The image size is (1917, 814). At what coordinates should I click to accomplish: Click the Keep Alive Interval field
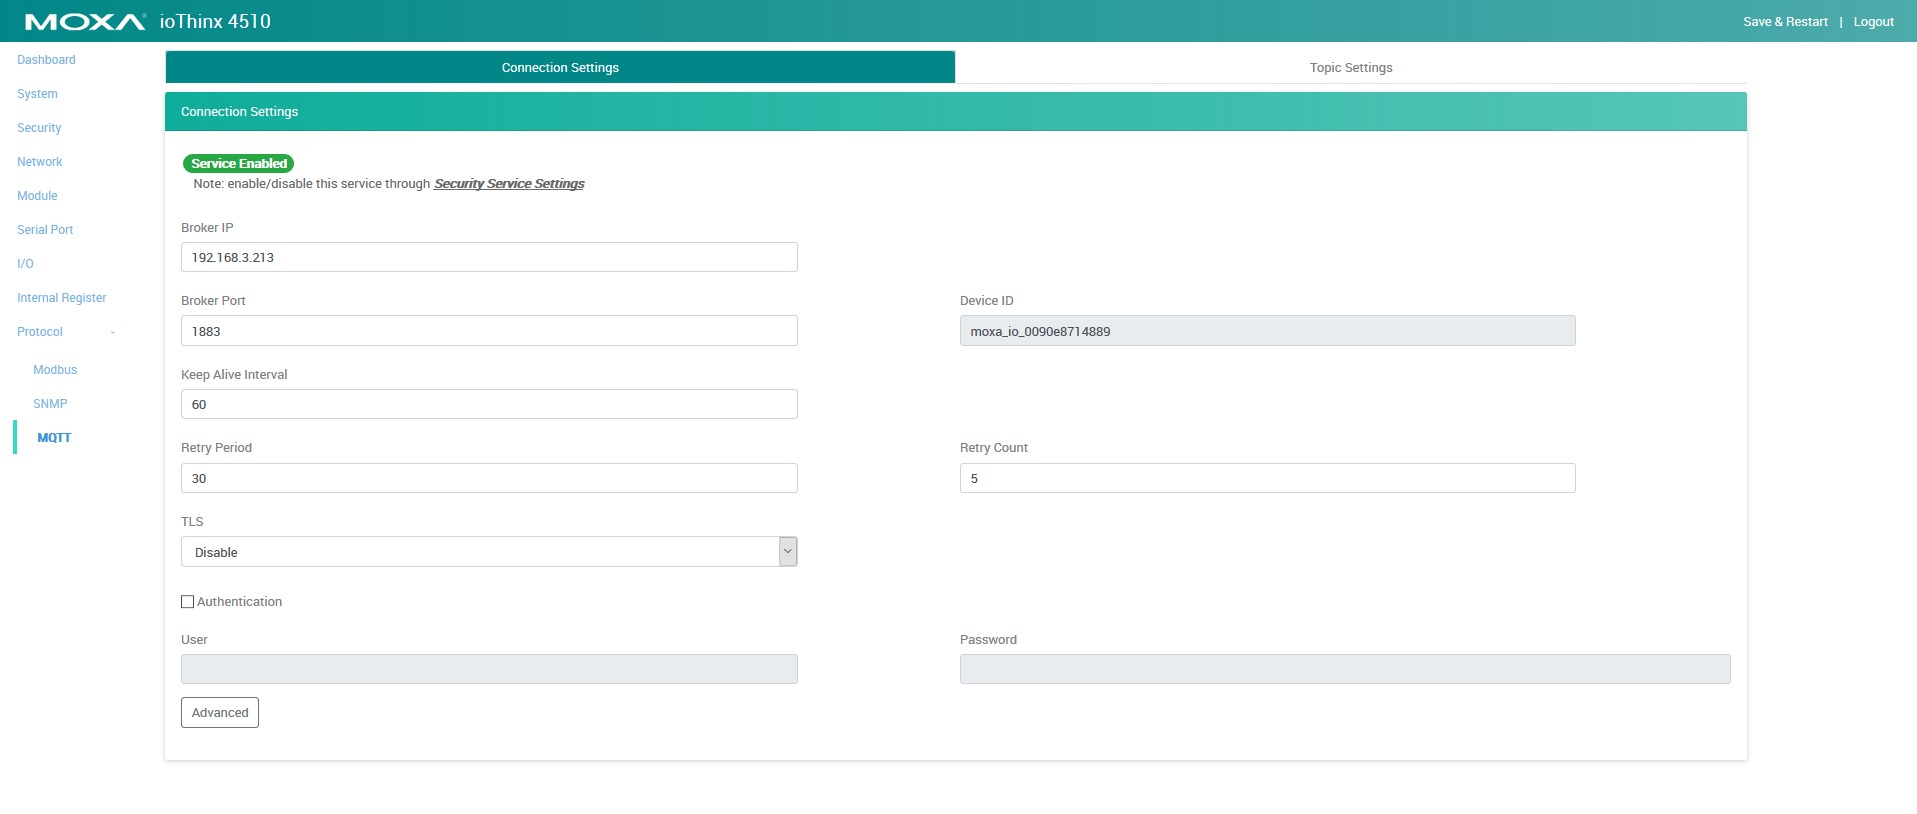489,404
